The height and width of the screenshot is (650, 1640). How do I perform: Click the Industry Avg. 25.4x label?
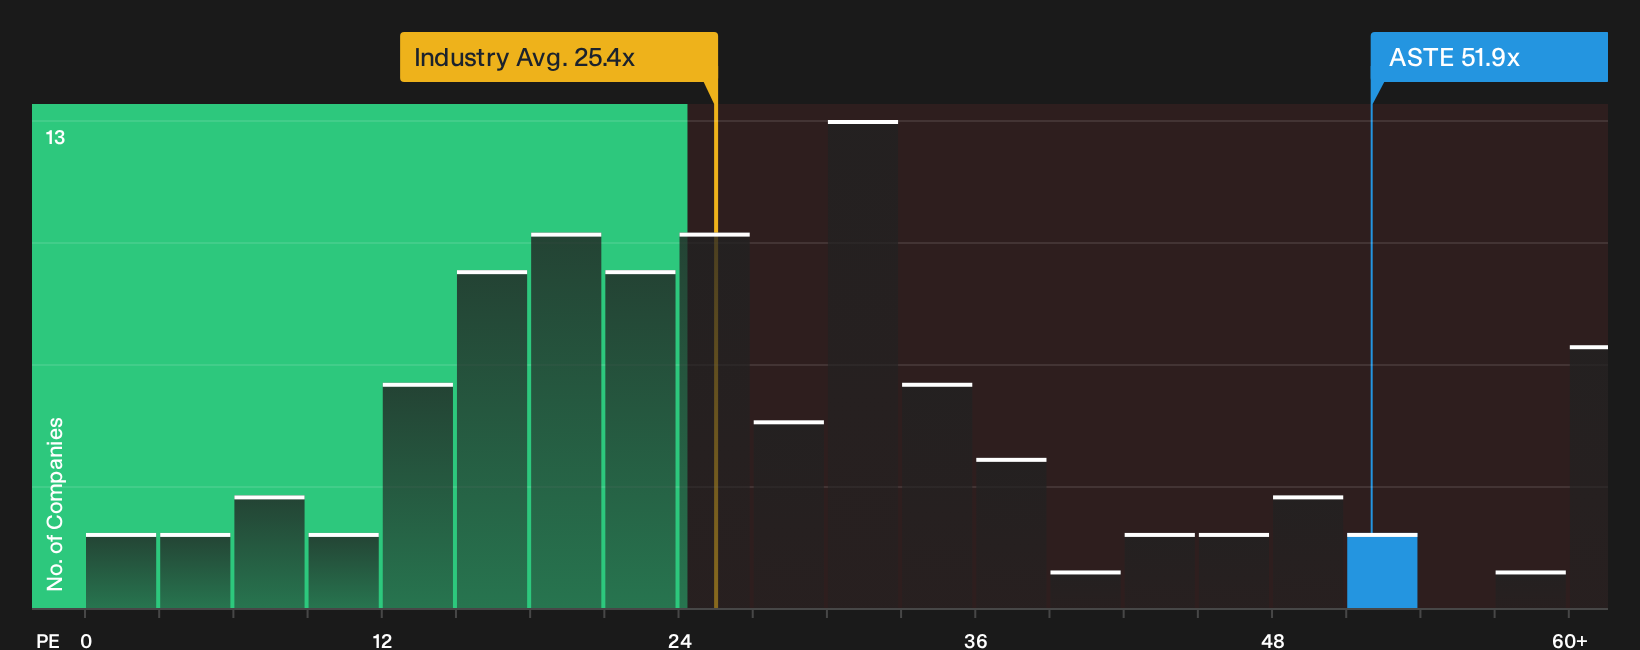click(559, 57)
